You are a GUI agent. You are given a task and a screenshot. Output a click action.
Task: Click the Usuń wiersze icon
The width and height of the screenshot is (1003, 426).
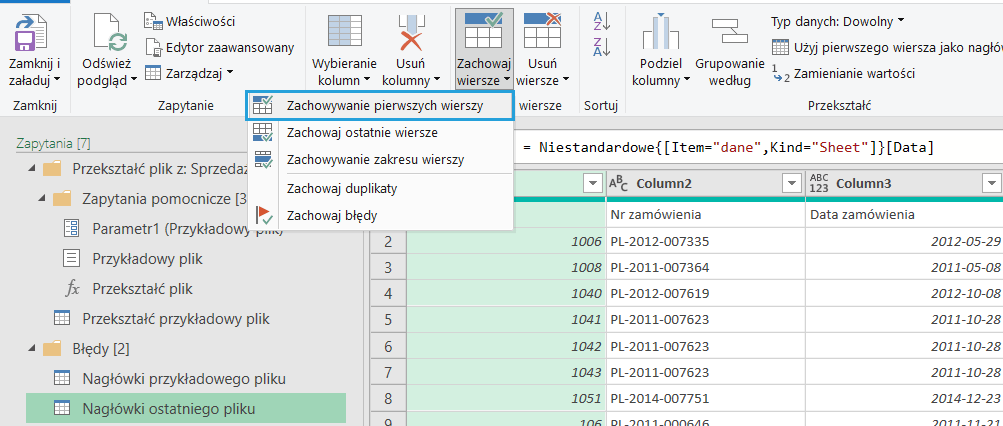[x=543, y=30]
